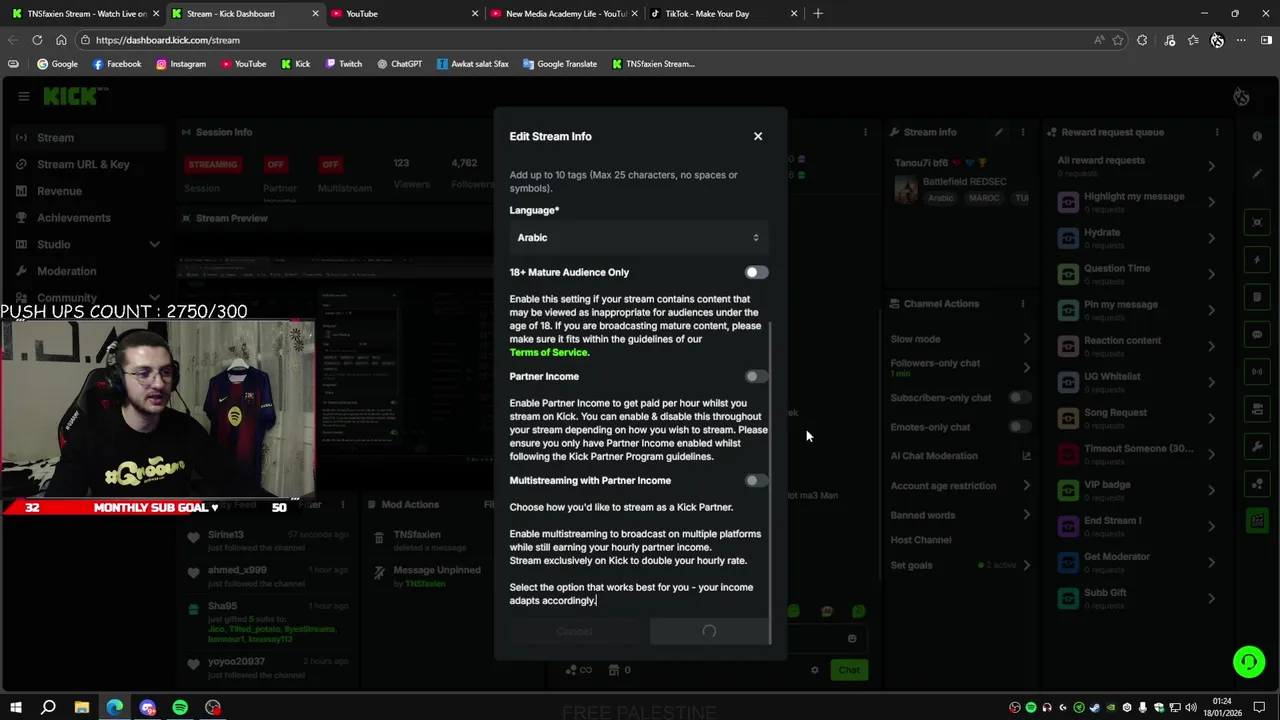
Task: Open Windows Start menu
Action: (16, 708)
